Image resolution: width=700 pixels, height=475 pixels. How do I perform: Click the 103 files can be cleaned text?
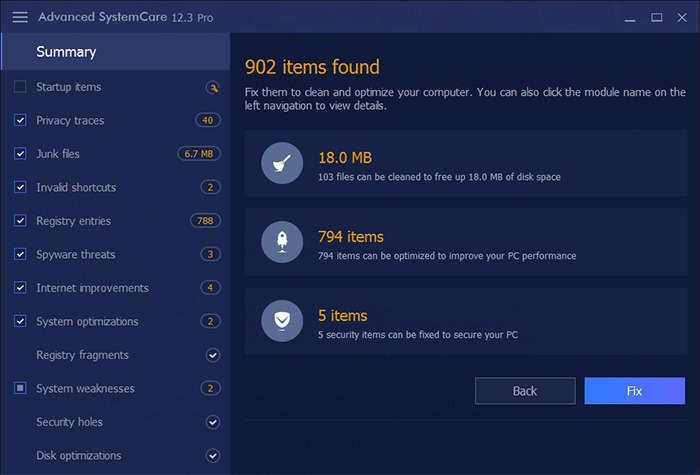[x=439, y=177]
